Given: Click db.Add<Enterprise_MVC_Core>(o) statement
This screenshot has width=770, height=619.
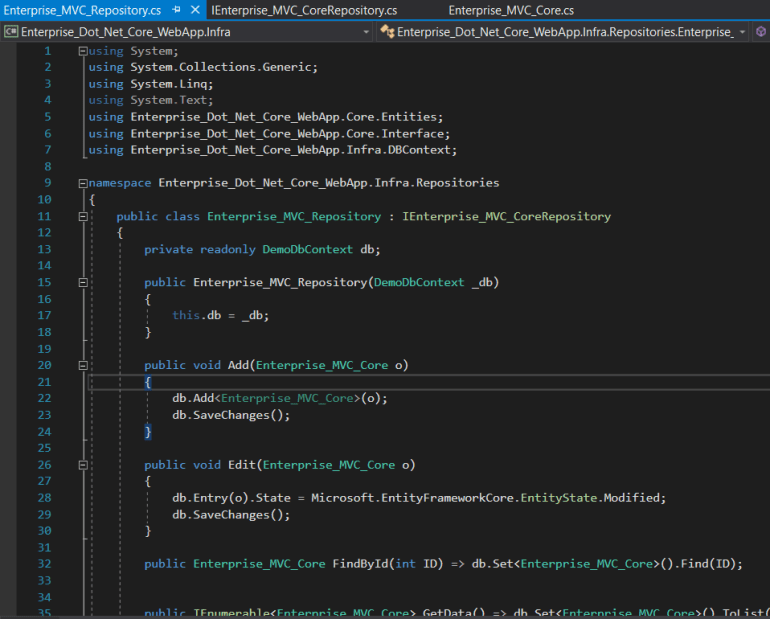Looking at the screenshot, I should [x=279, y=398].
